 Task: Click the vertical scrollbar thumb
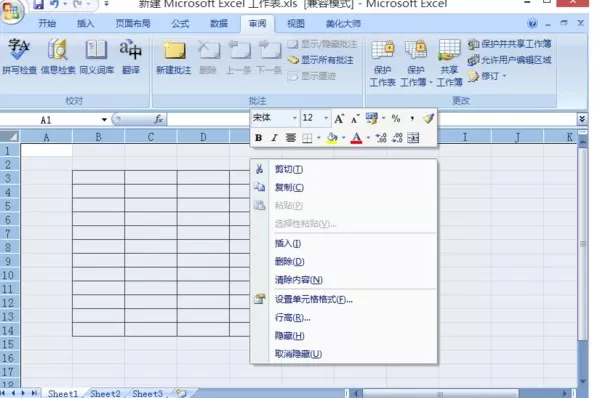(582, 244)
